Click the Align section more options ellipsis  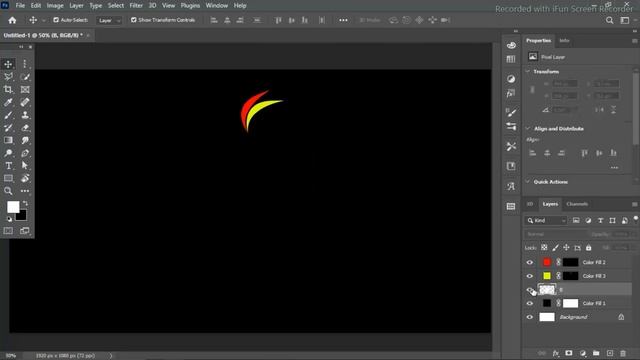point(614,167)
